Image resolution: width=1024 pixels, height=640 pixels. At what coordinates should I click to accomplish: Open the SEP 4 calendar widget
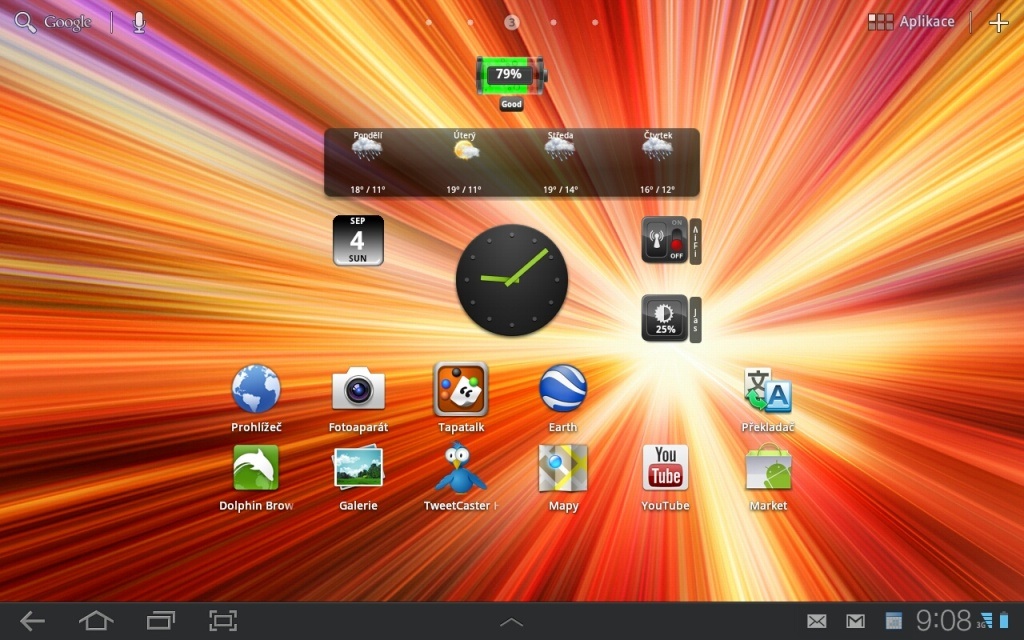(x=358, y=240)
